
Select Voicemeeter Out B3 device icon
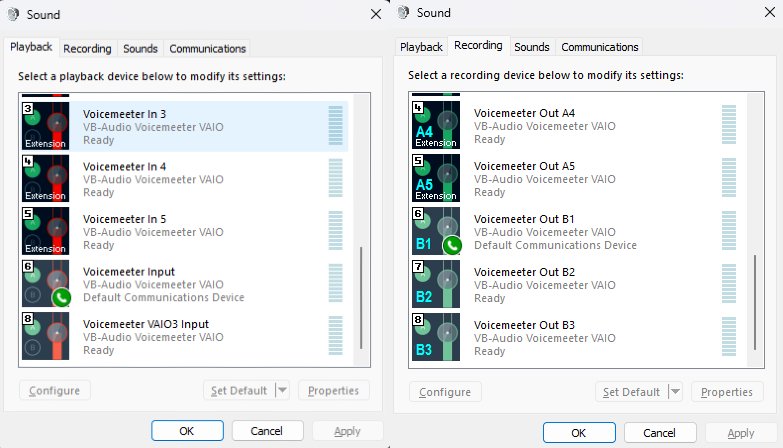click(436, 337)
